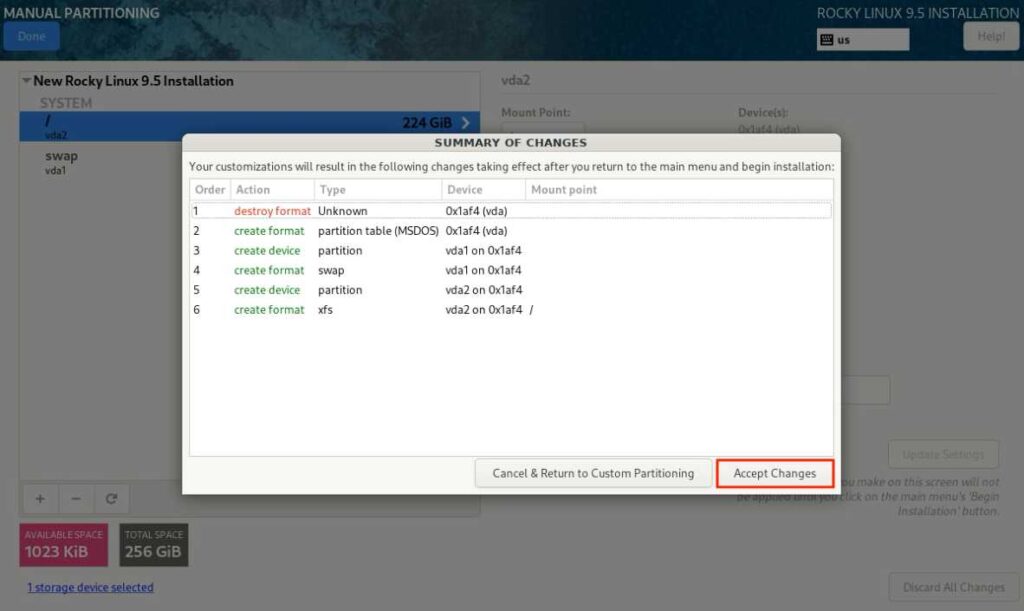Sort by Device column header
The width and height of the screenshot is (1024, 611).
[x=483, y=189]
